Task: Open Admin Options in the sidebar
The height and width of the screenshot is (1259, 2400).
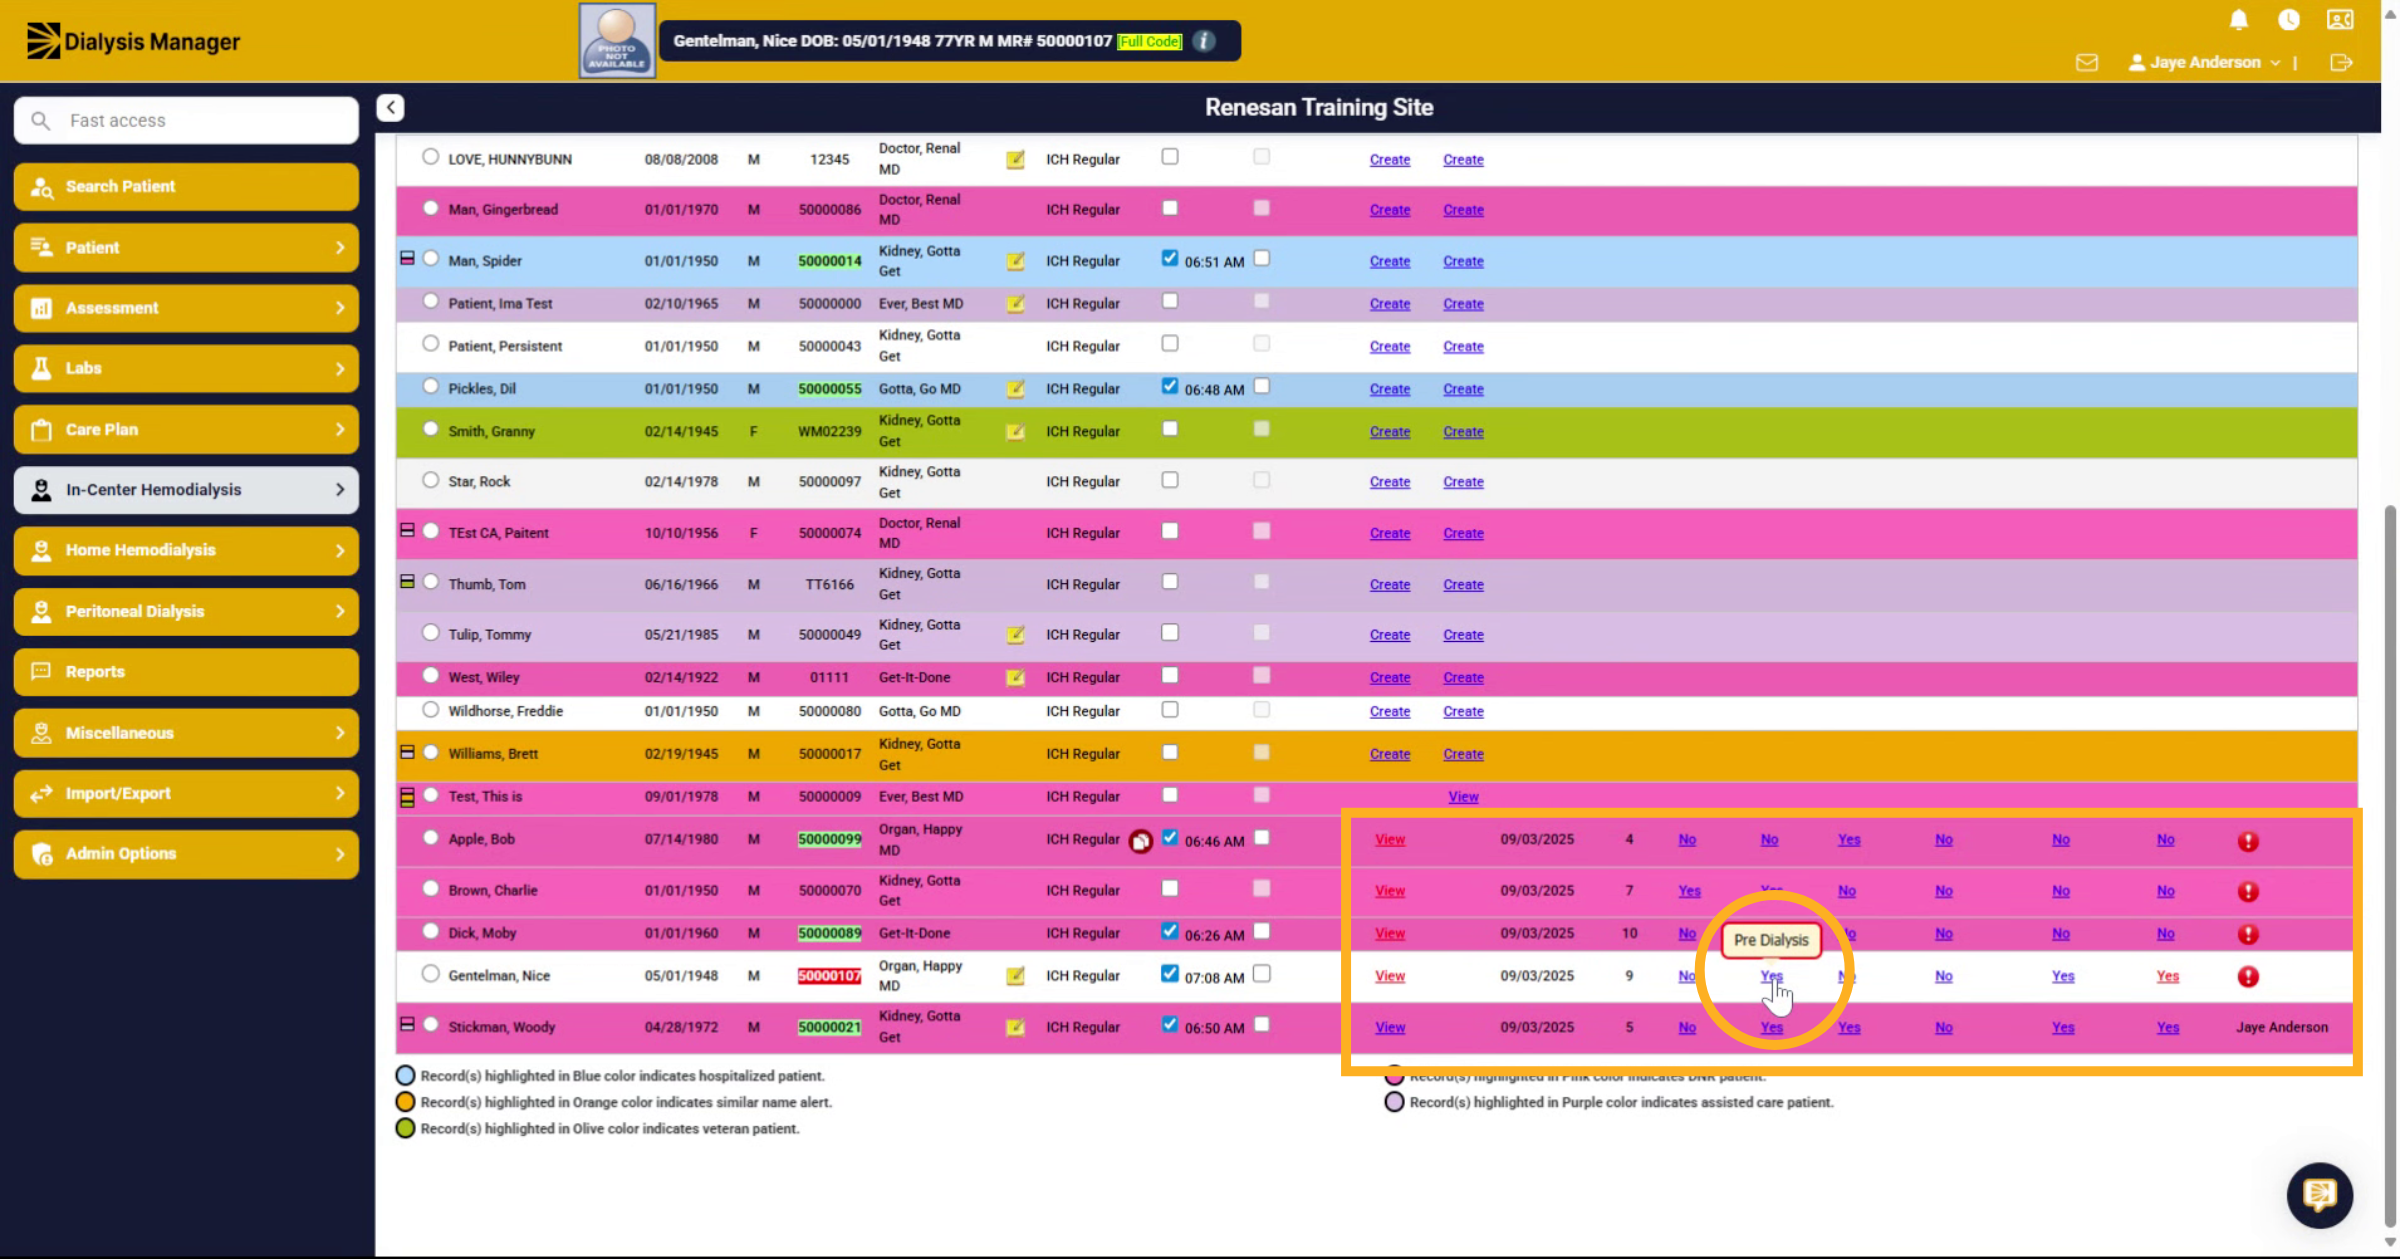Action: (x=187, y=854)
